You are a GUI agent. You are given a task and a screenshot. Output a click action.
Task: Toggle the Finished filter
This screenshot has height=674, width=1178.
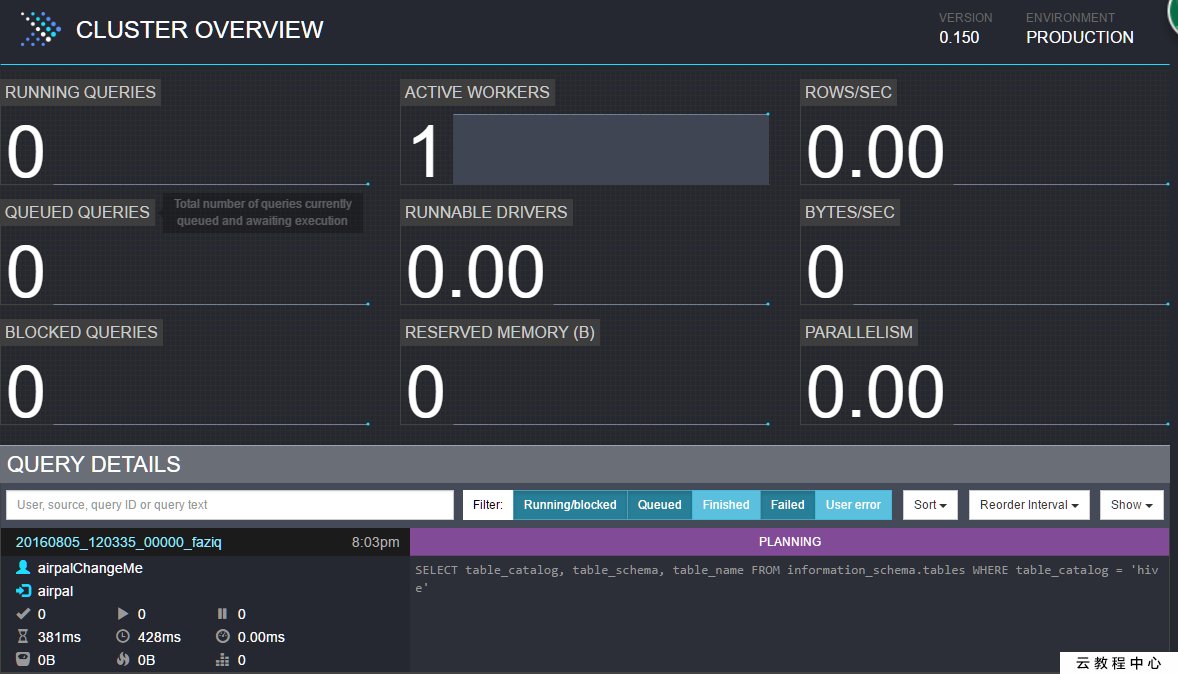click(726, 505)
